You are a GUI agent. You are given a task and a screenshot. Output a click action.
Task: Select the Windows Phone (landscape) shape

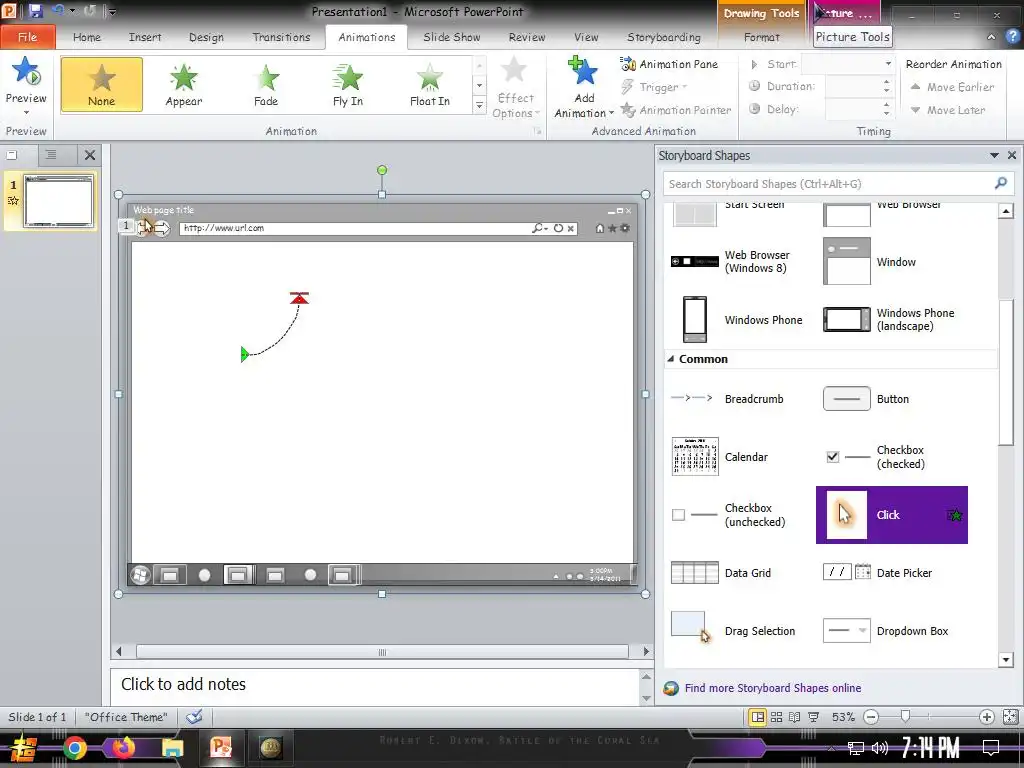point(893,319)
